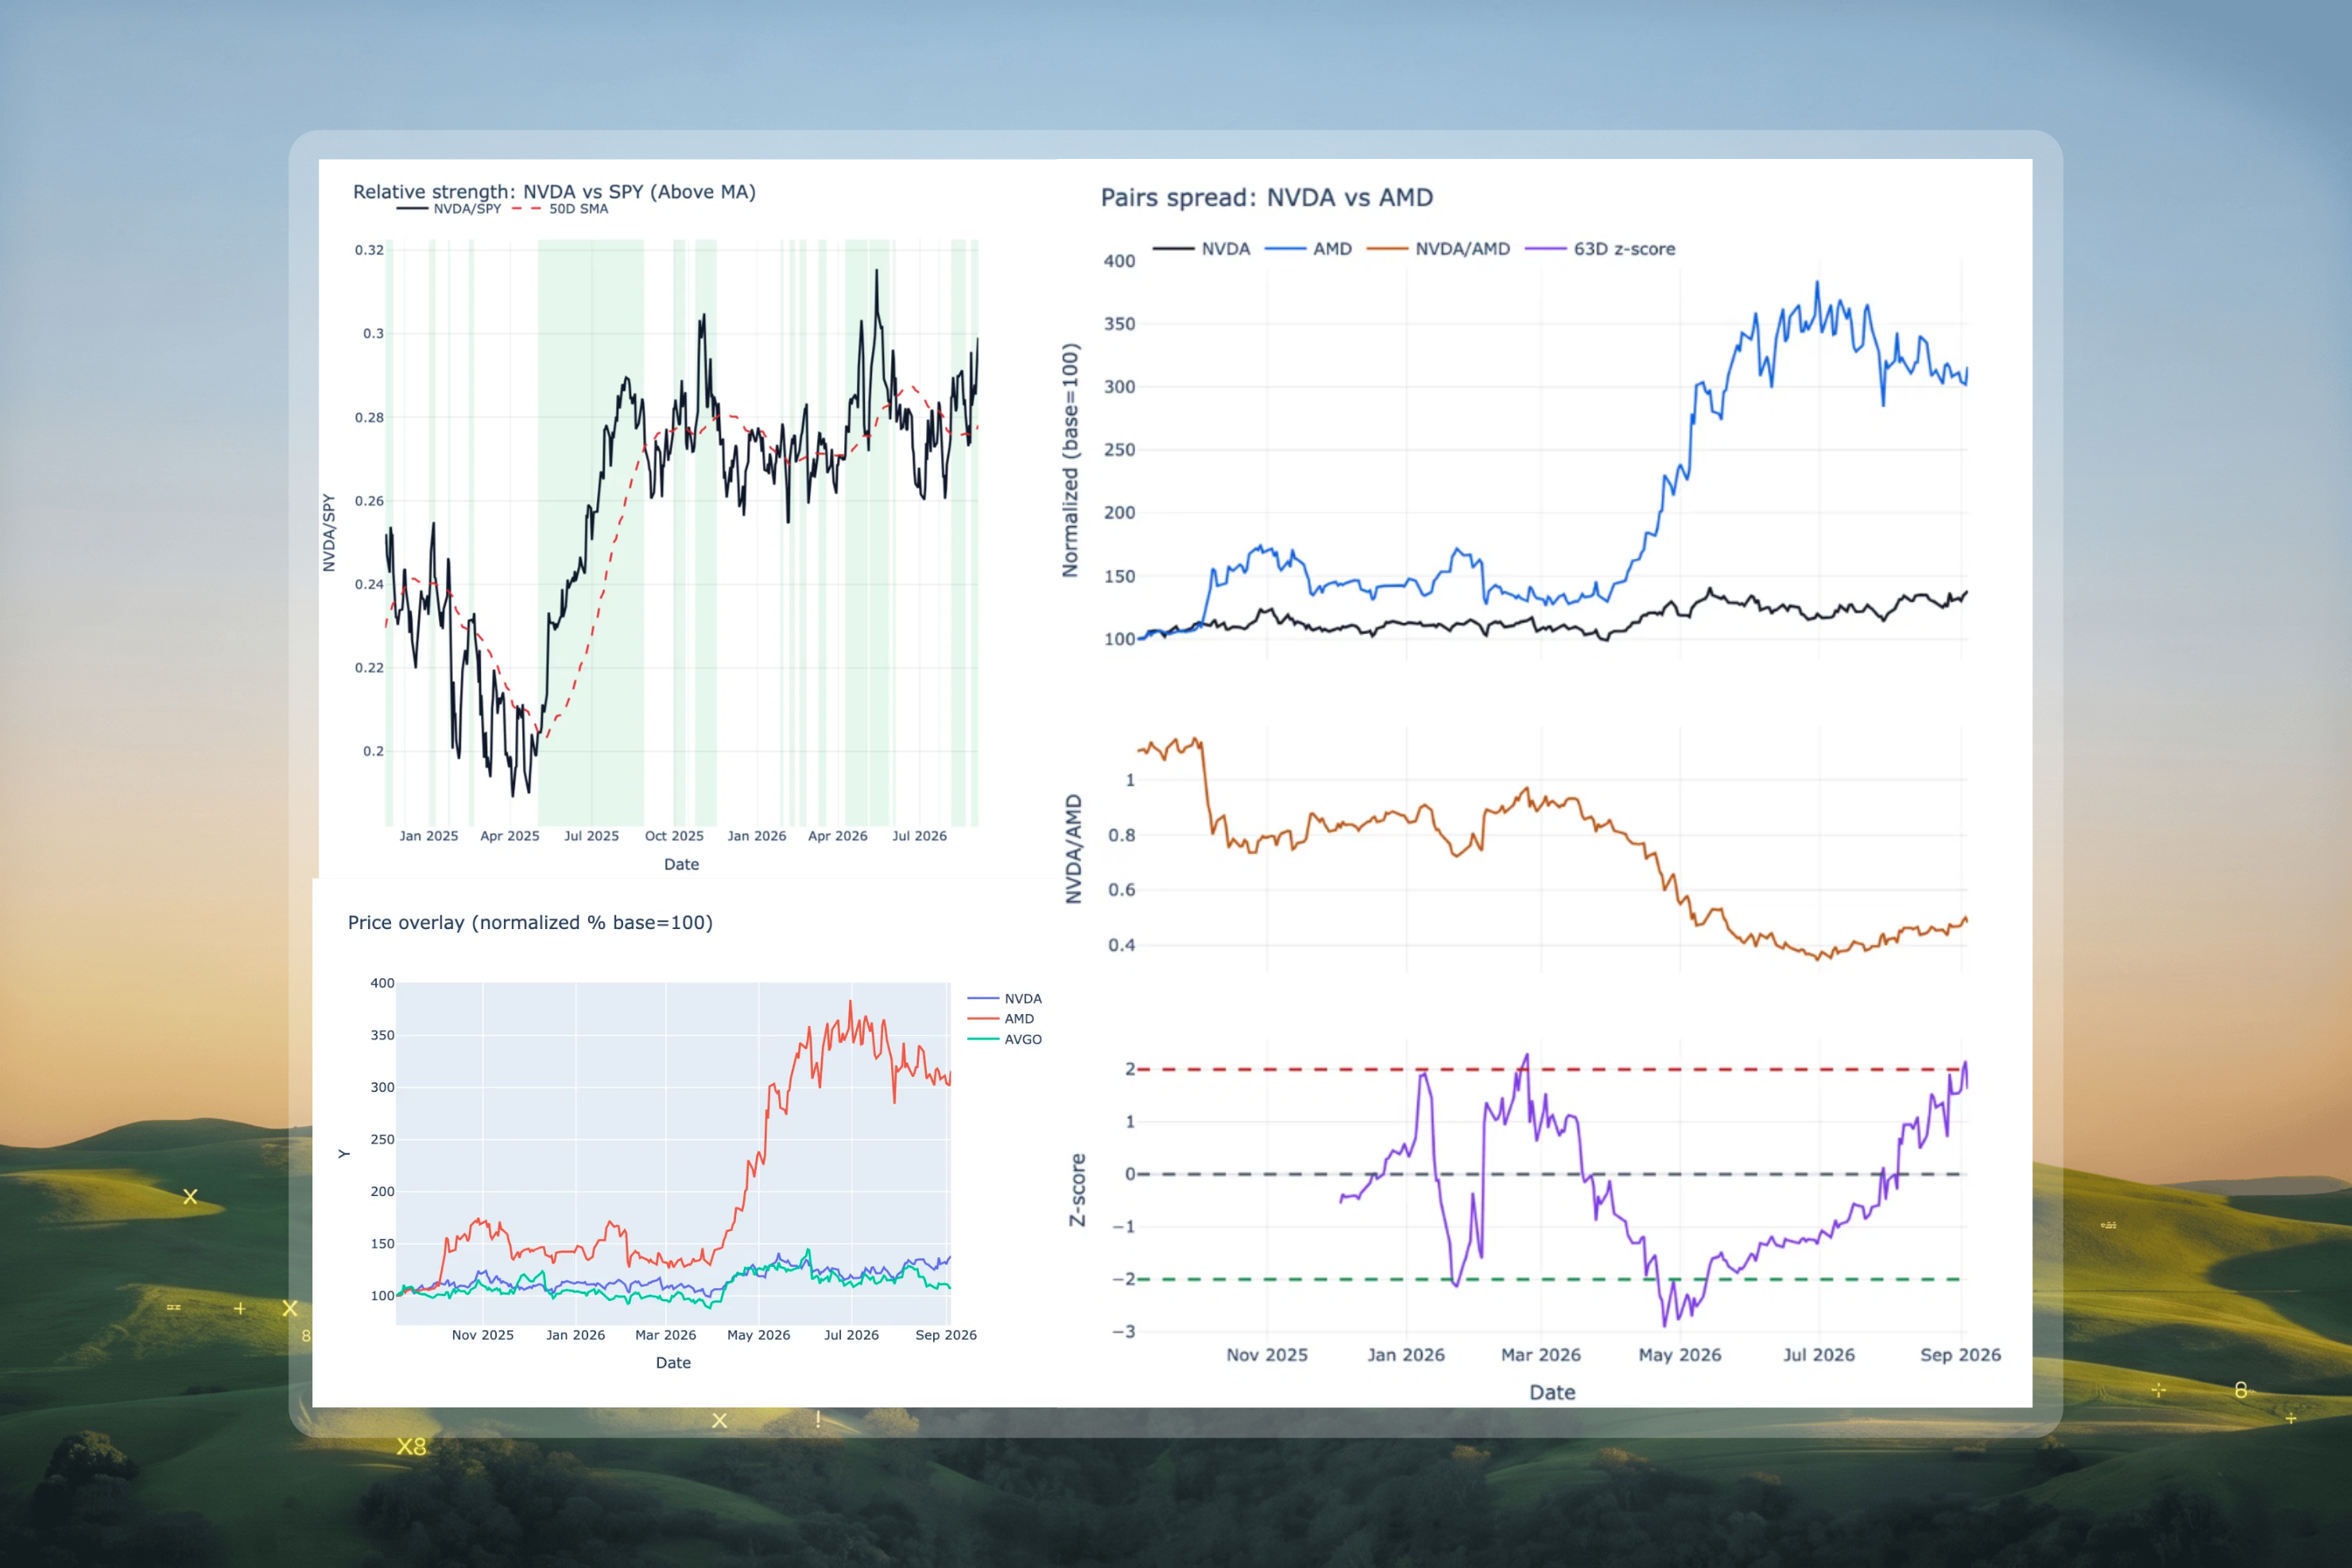
Task: Toggle the 50D SMA legend entry
Action: coord(560,209)
